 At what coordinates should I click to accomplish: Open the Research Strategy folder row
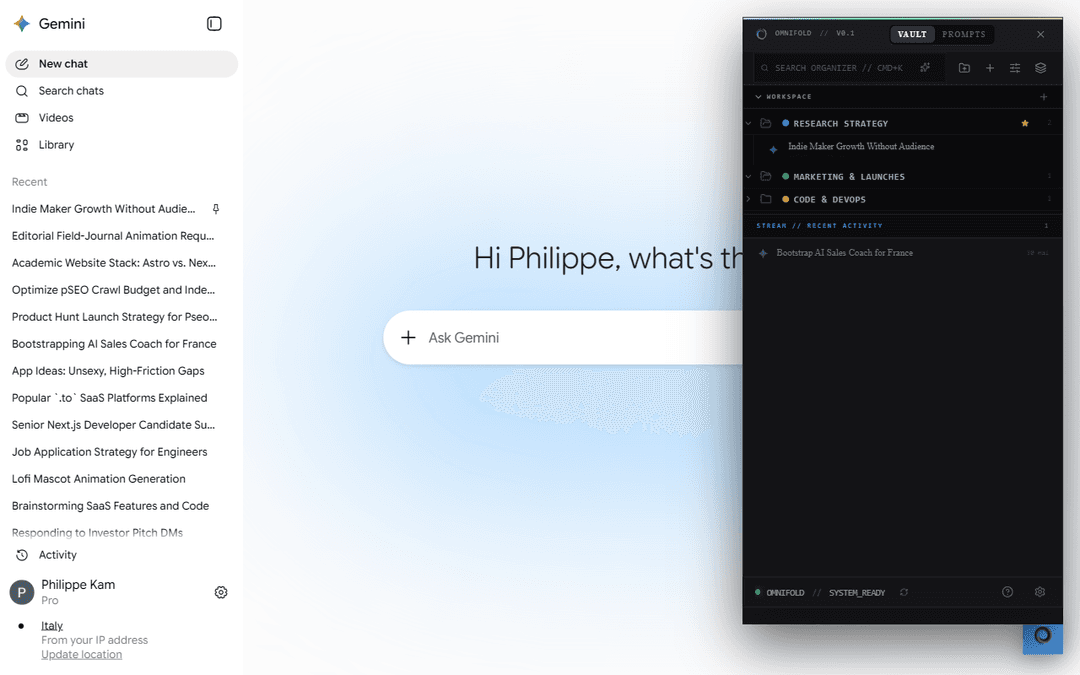tap(902, 123)
